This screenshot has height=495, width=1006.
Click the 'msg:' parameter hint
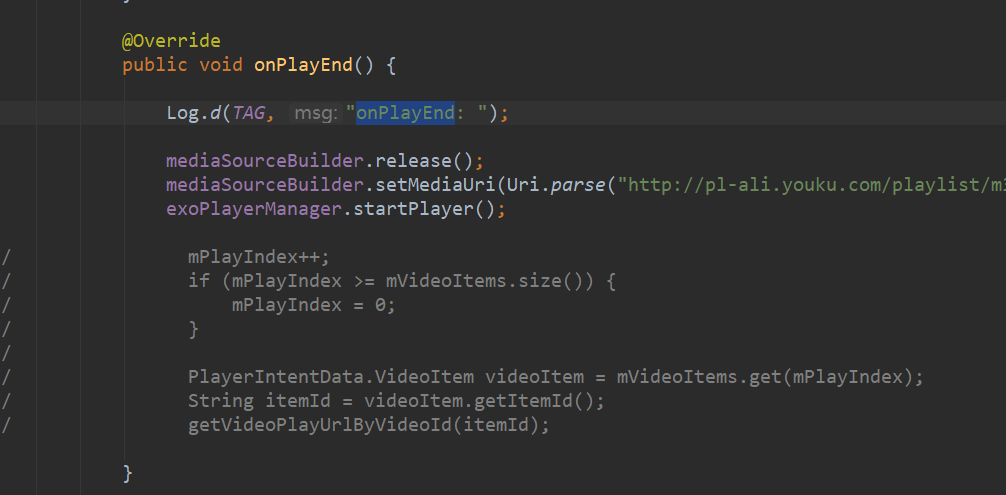pos(314,114)
